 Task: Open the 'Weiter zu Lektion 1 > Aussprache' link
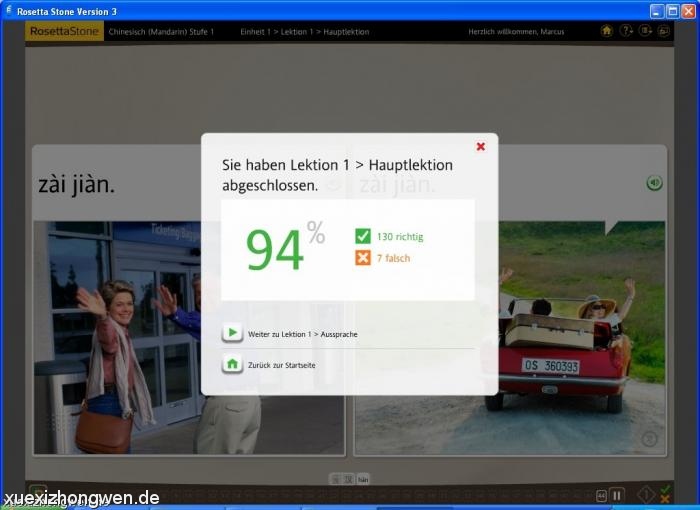(x=303, y=334)
